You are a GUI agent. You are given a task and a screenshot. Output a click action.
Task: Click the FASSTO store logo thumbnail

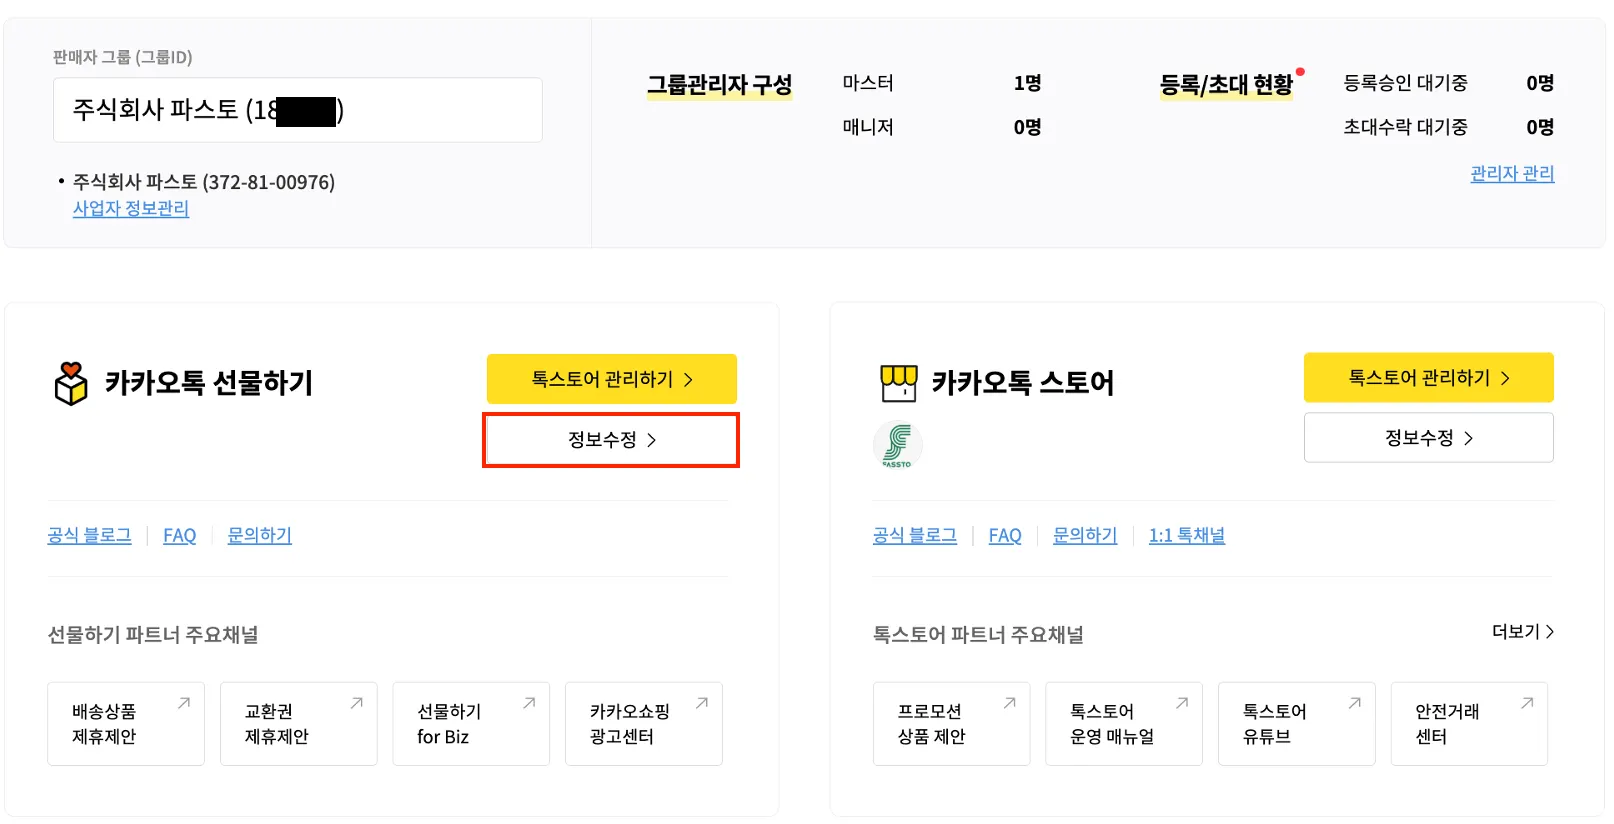[x=897, y=445]
